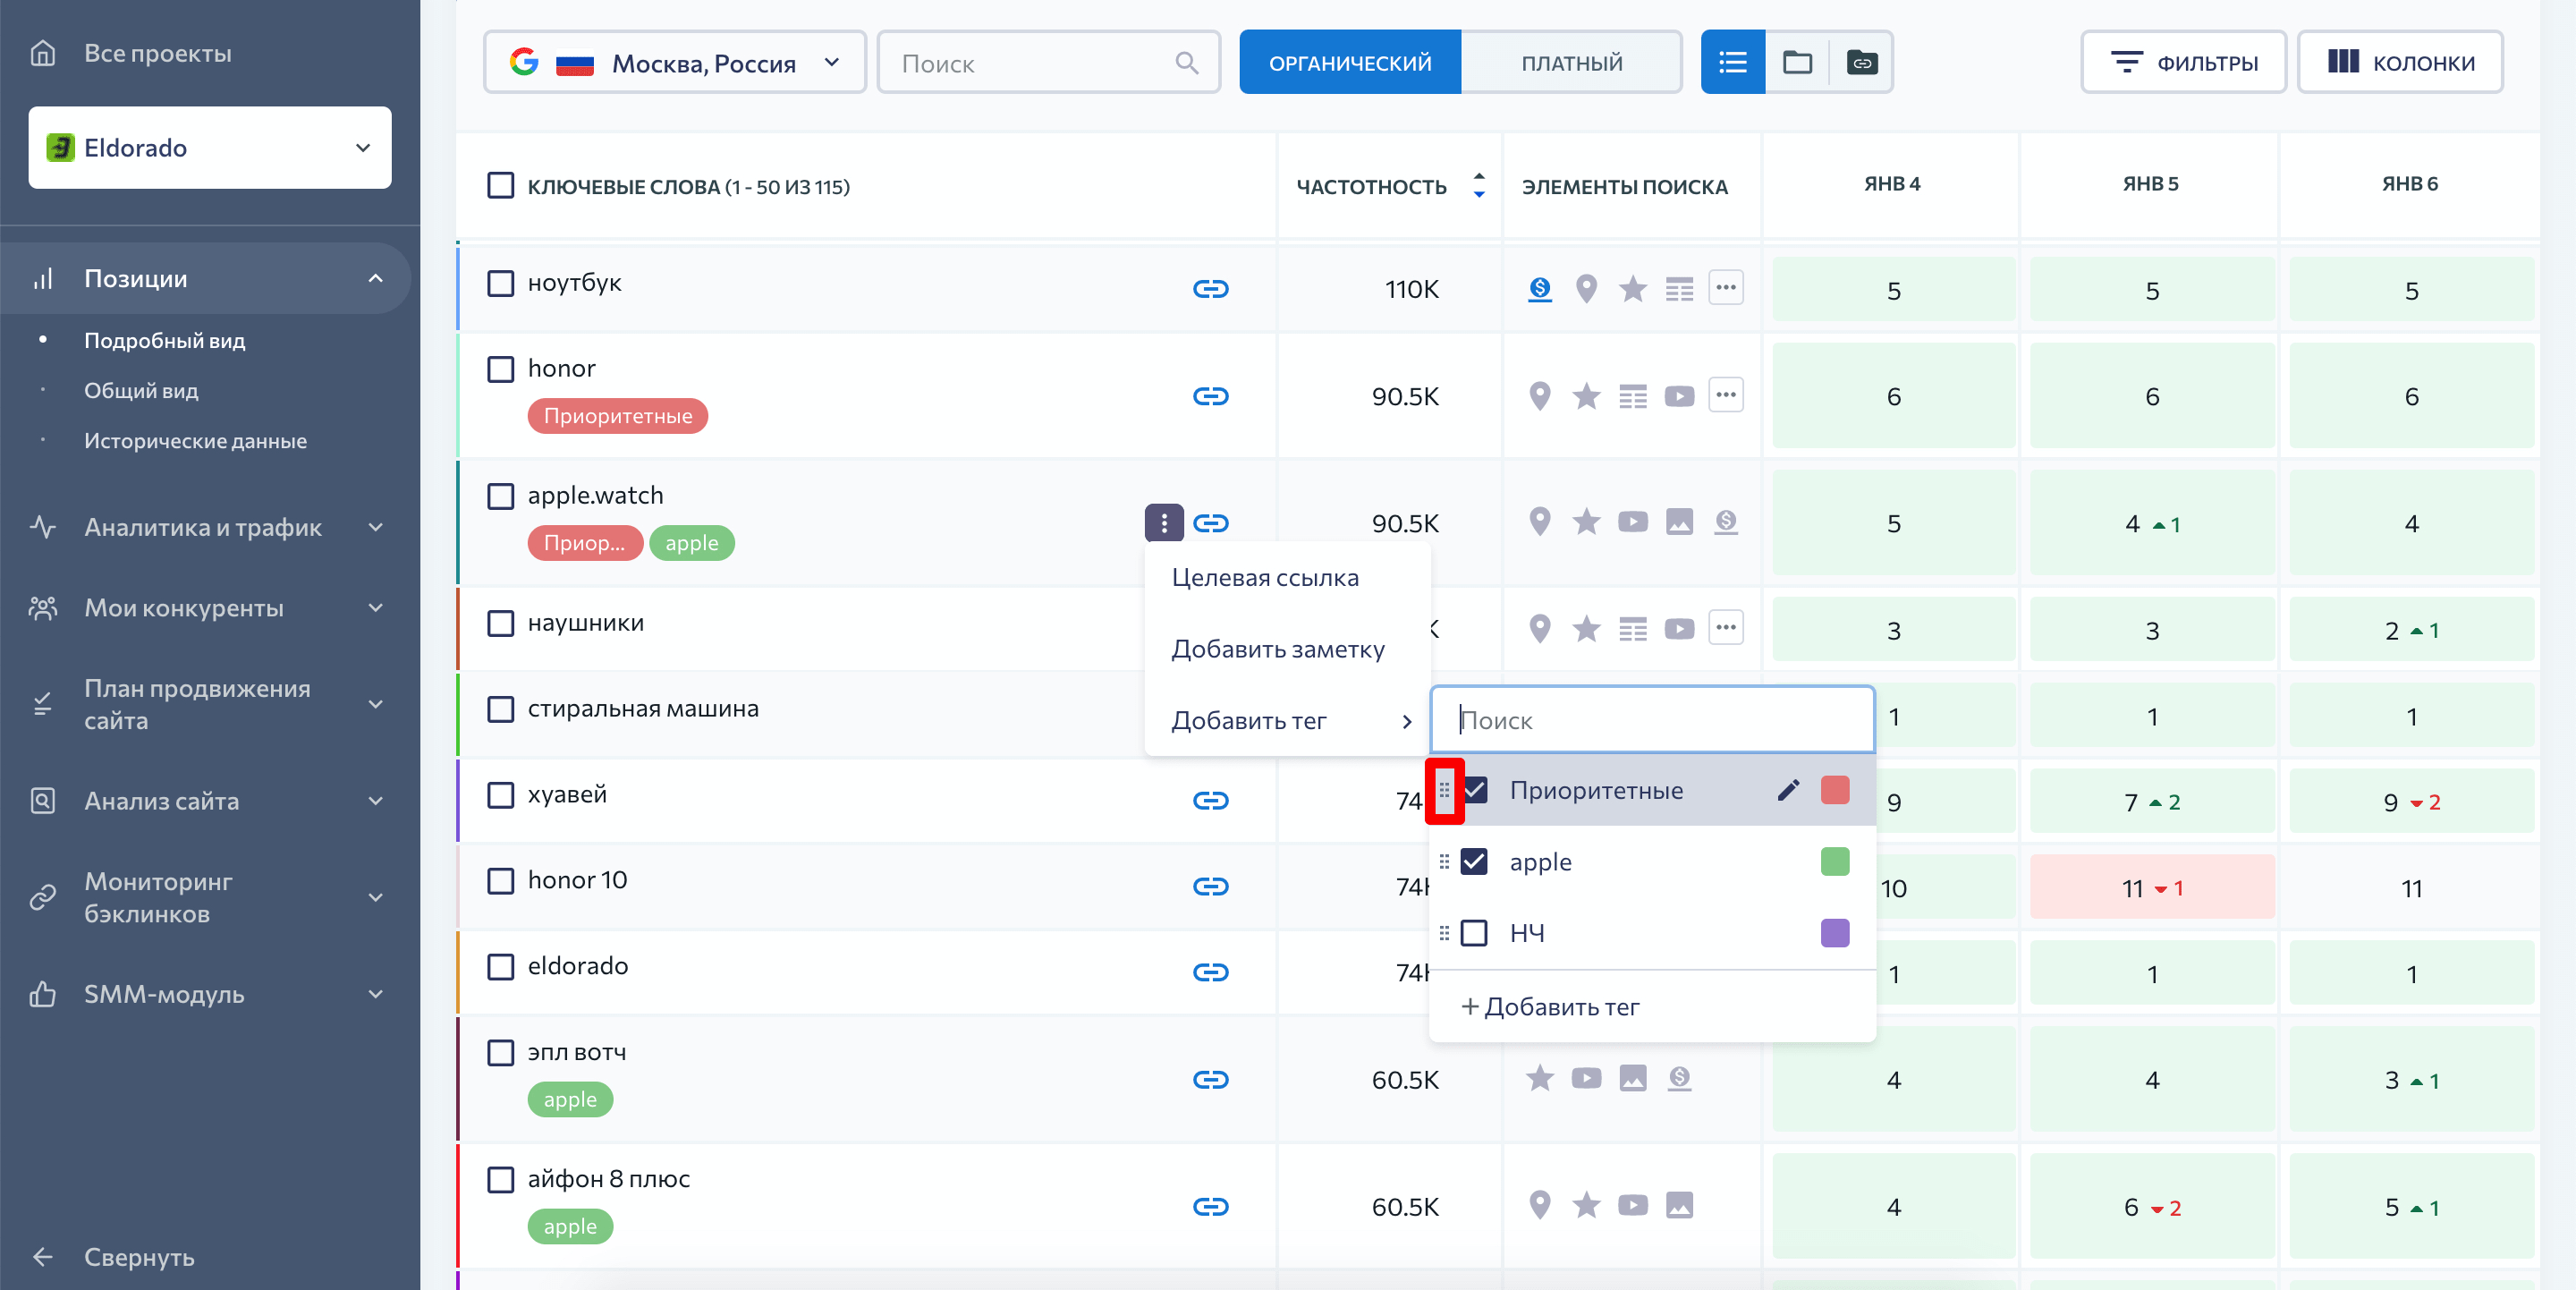Click the drag handle of apple tag

coord(1443,862)
